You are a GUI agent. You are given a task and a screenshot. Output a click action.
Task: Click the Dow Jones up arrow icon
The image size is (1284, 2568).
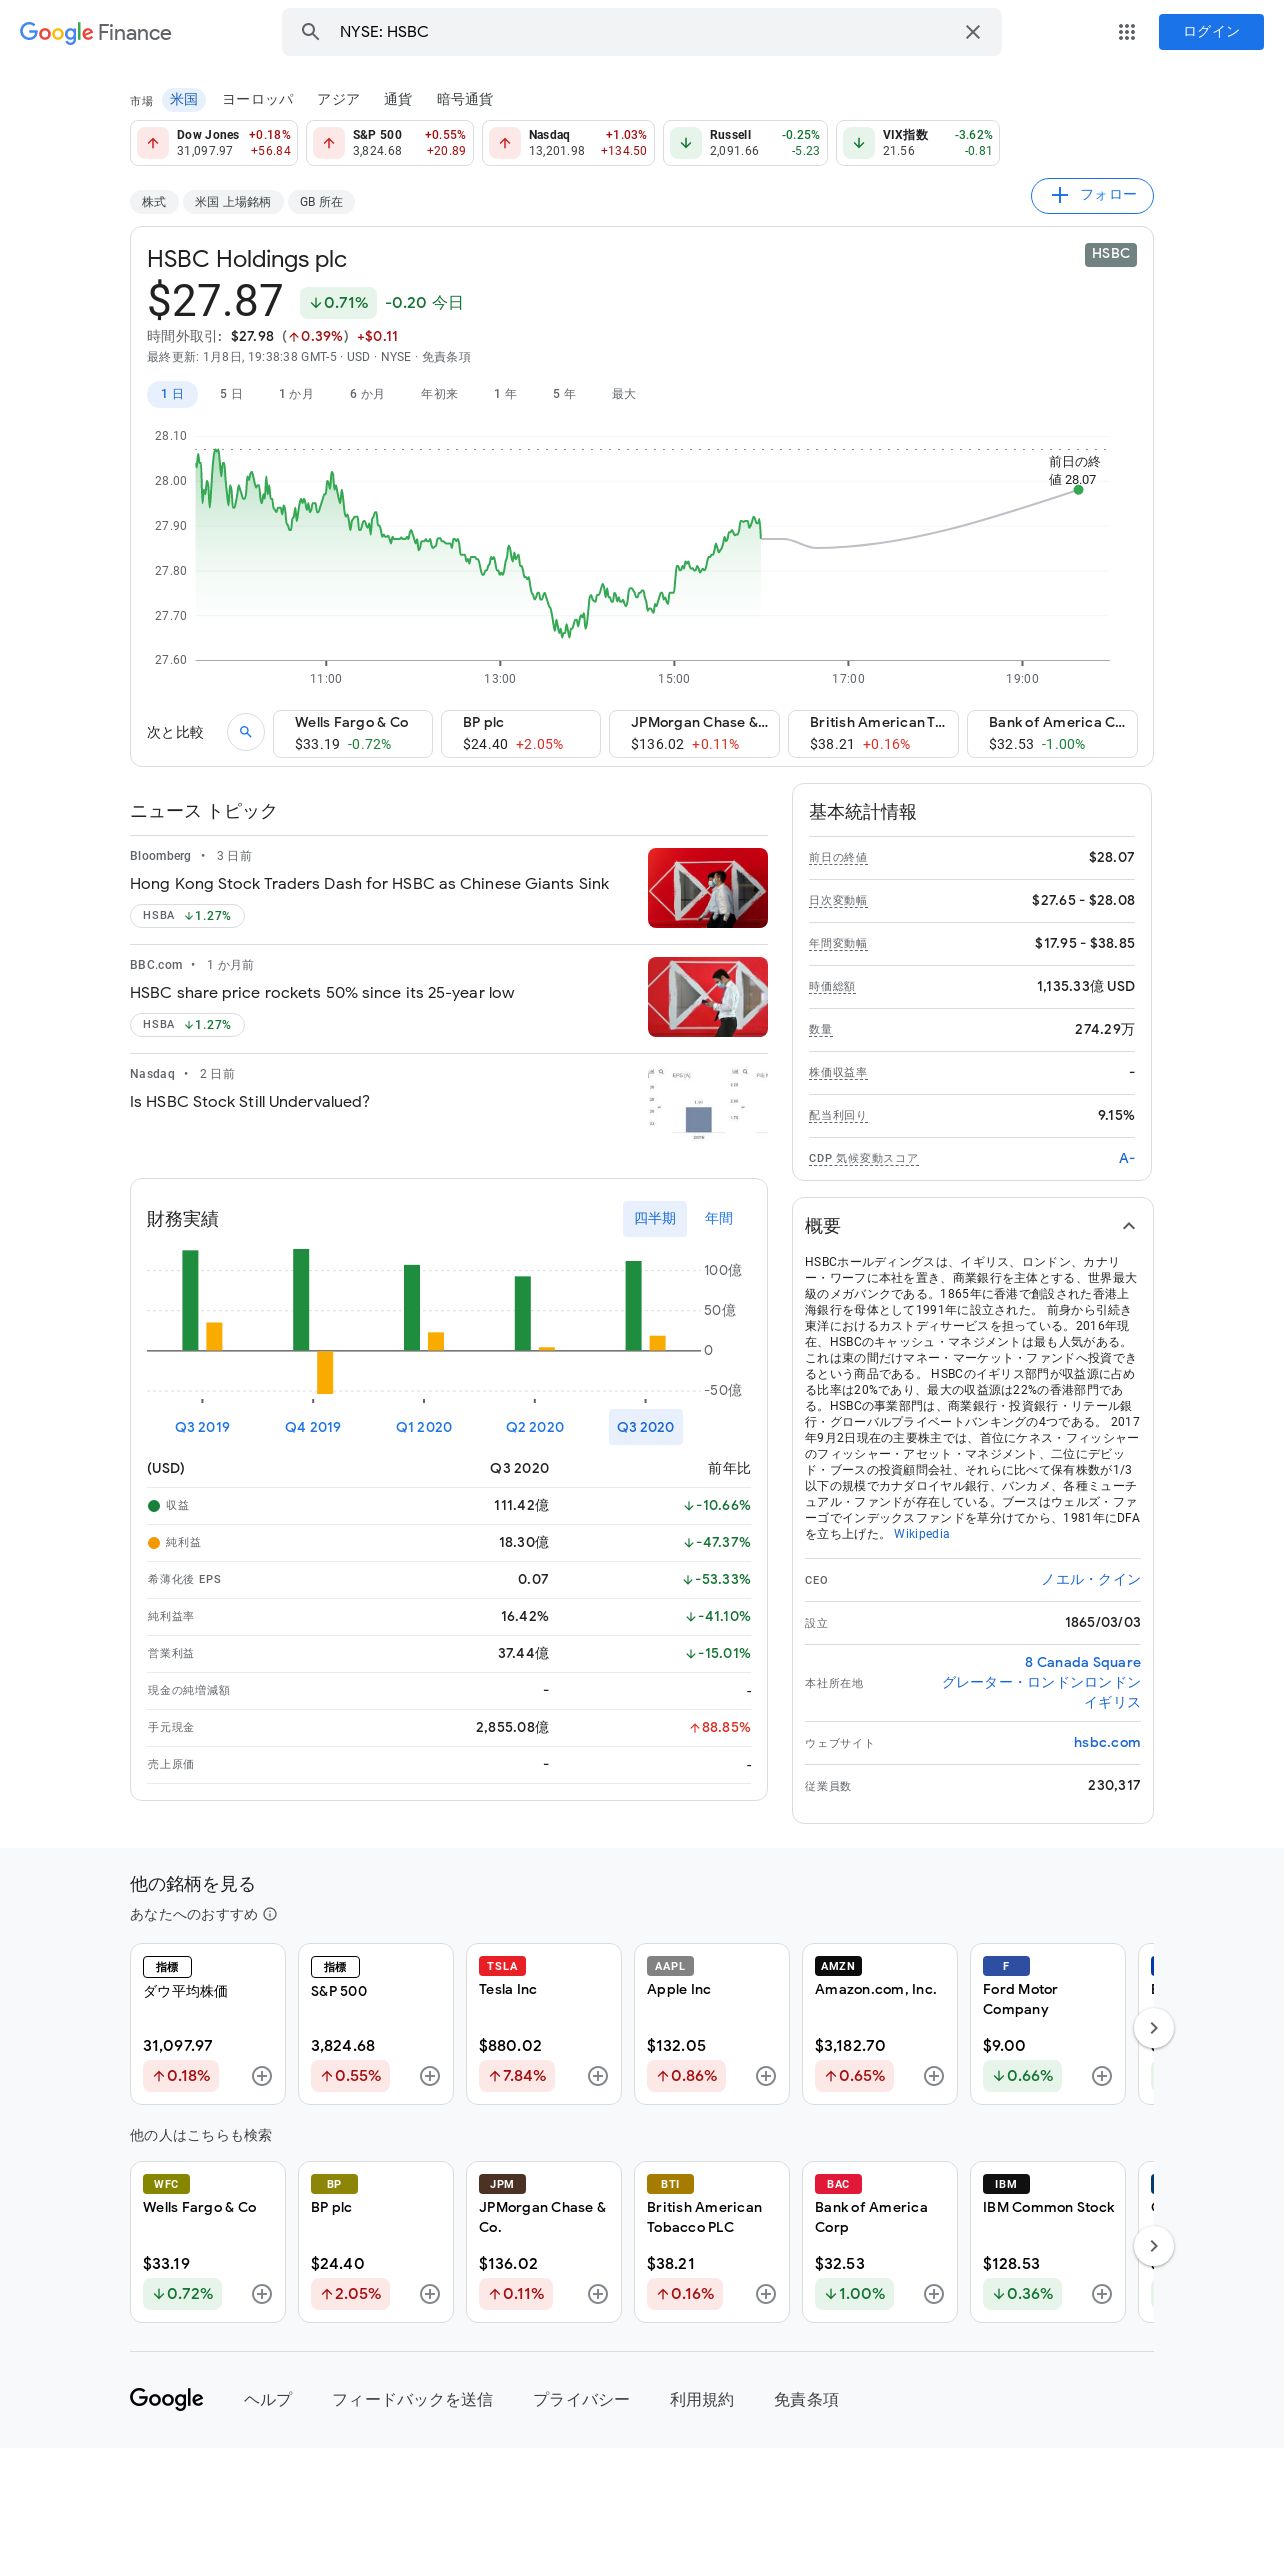[153, 143]
